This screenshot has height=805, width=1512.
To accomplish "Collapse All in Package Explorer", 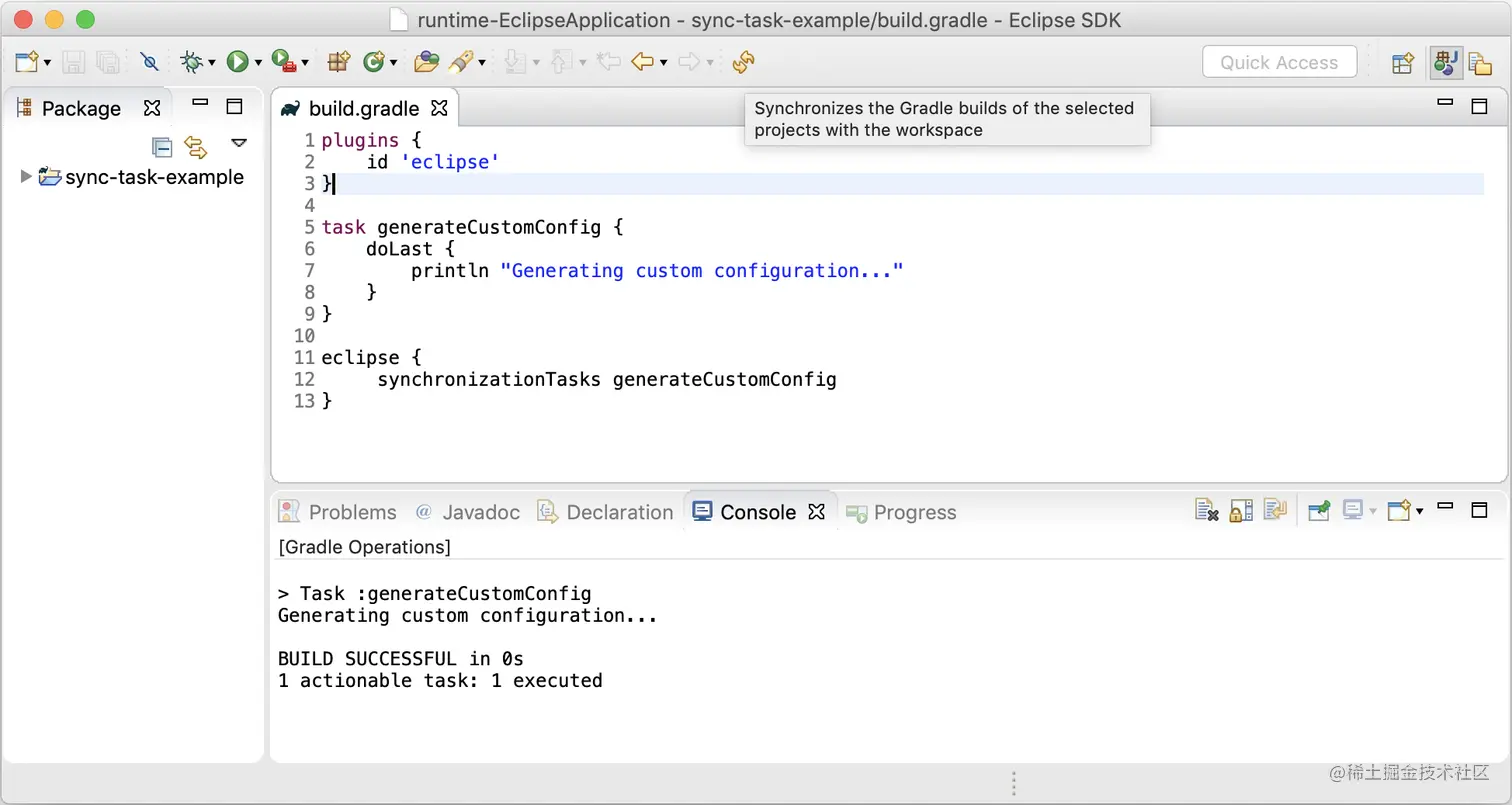I will [162, 148].
